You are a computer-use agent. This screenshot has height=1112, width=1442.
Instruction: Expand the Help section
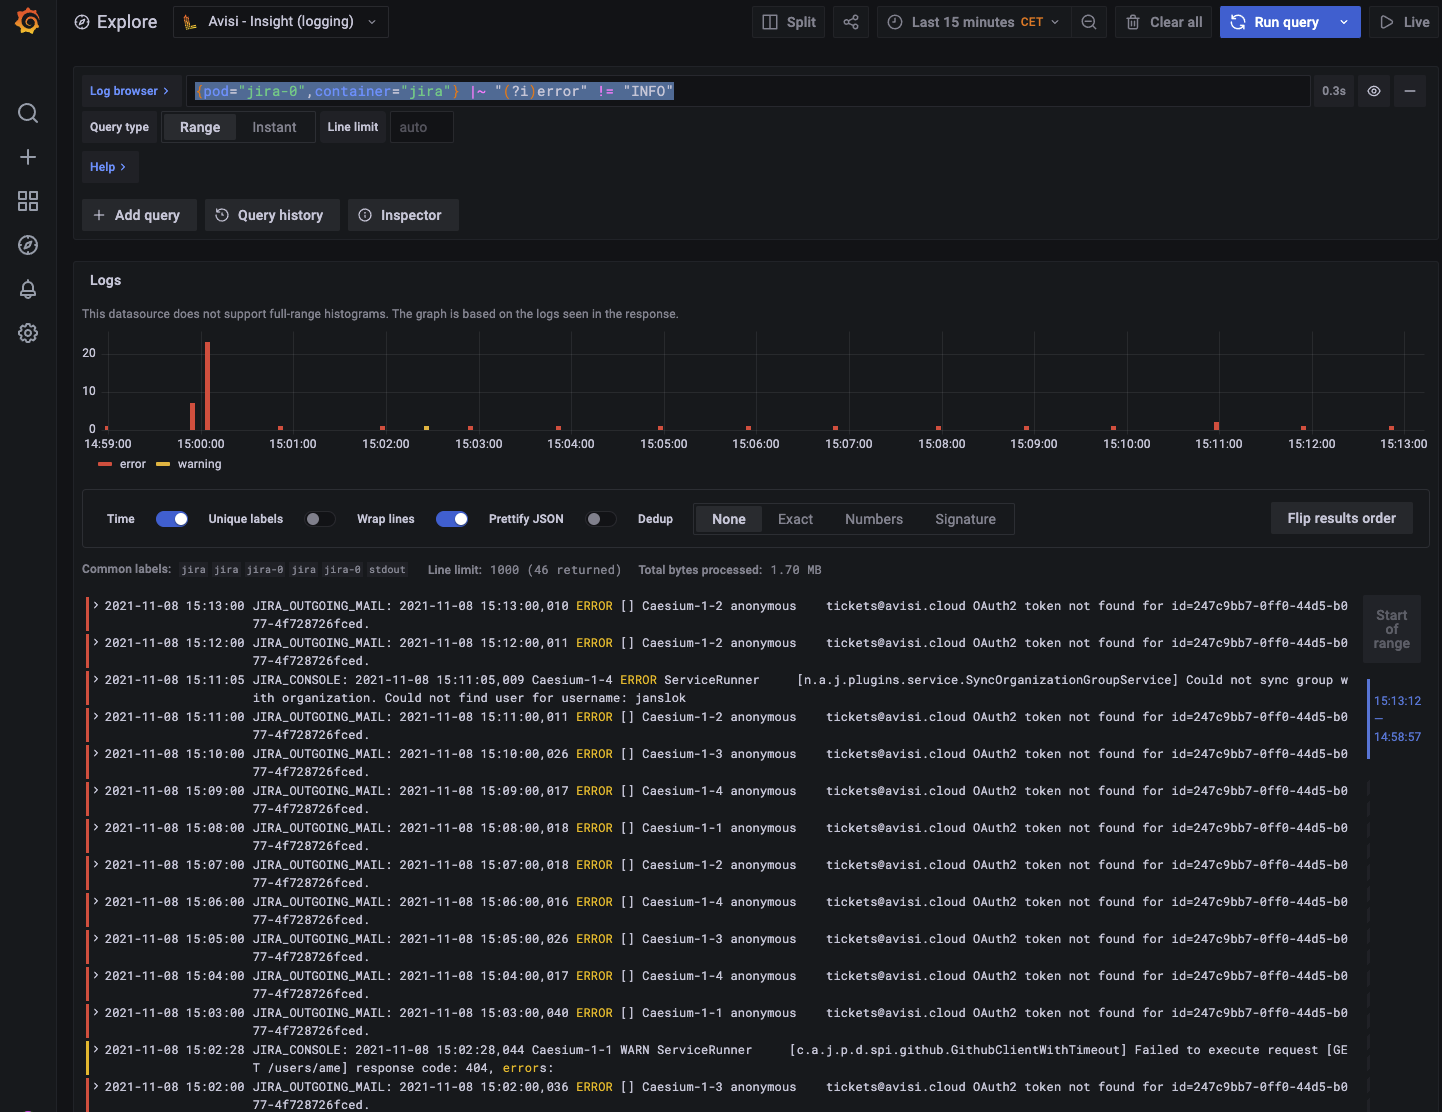(x=109, y=167)
